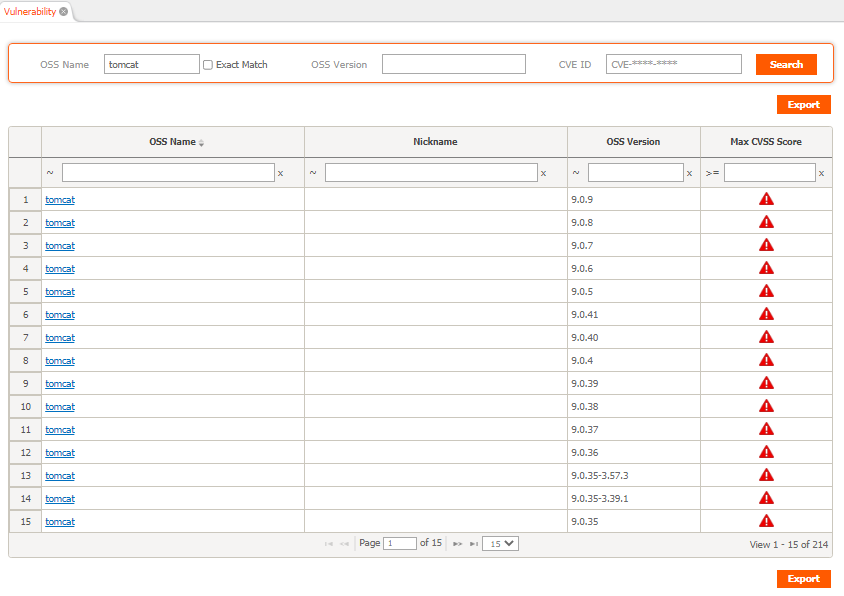Click the red warning icon for version 9.0.38
The height and width of the screenshot is (596, 844).
point(766,406)
